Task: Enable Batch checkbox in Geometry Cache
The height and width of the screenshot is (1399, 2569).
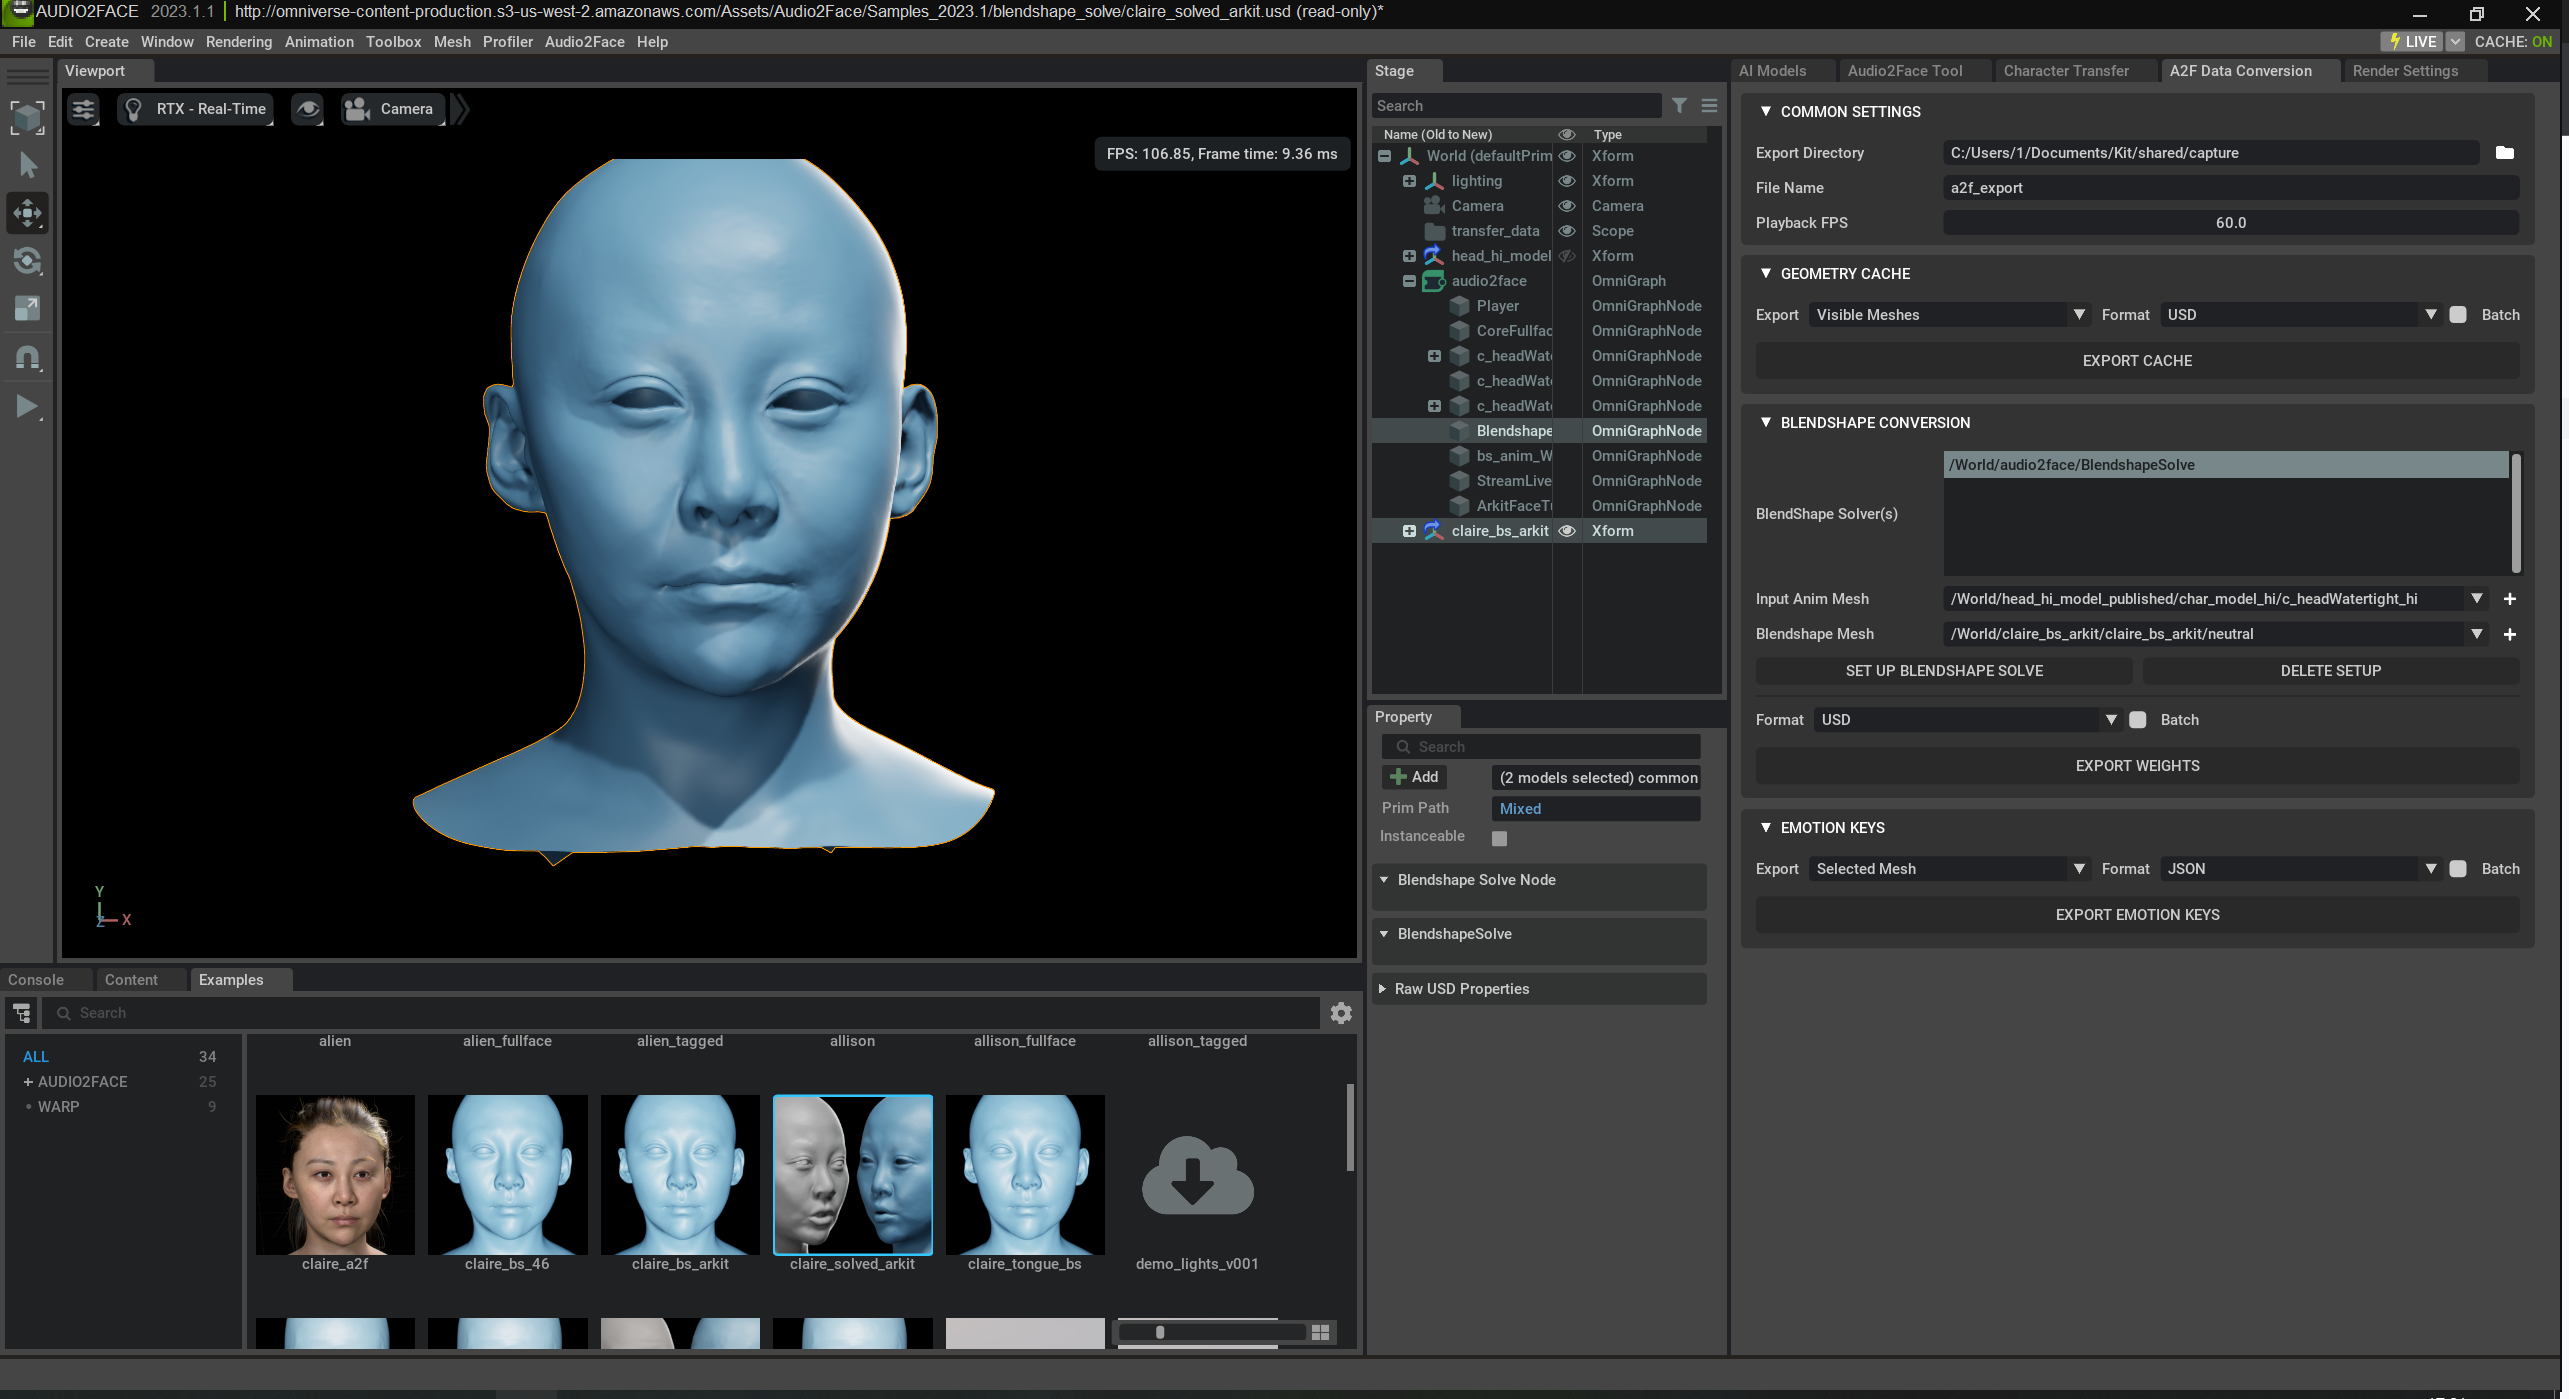Action: click(2458, 315)
